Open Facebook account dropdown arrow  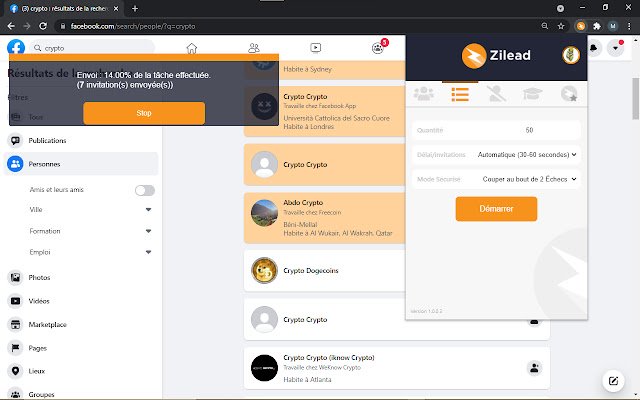615,48
